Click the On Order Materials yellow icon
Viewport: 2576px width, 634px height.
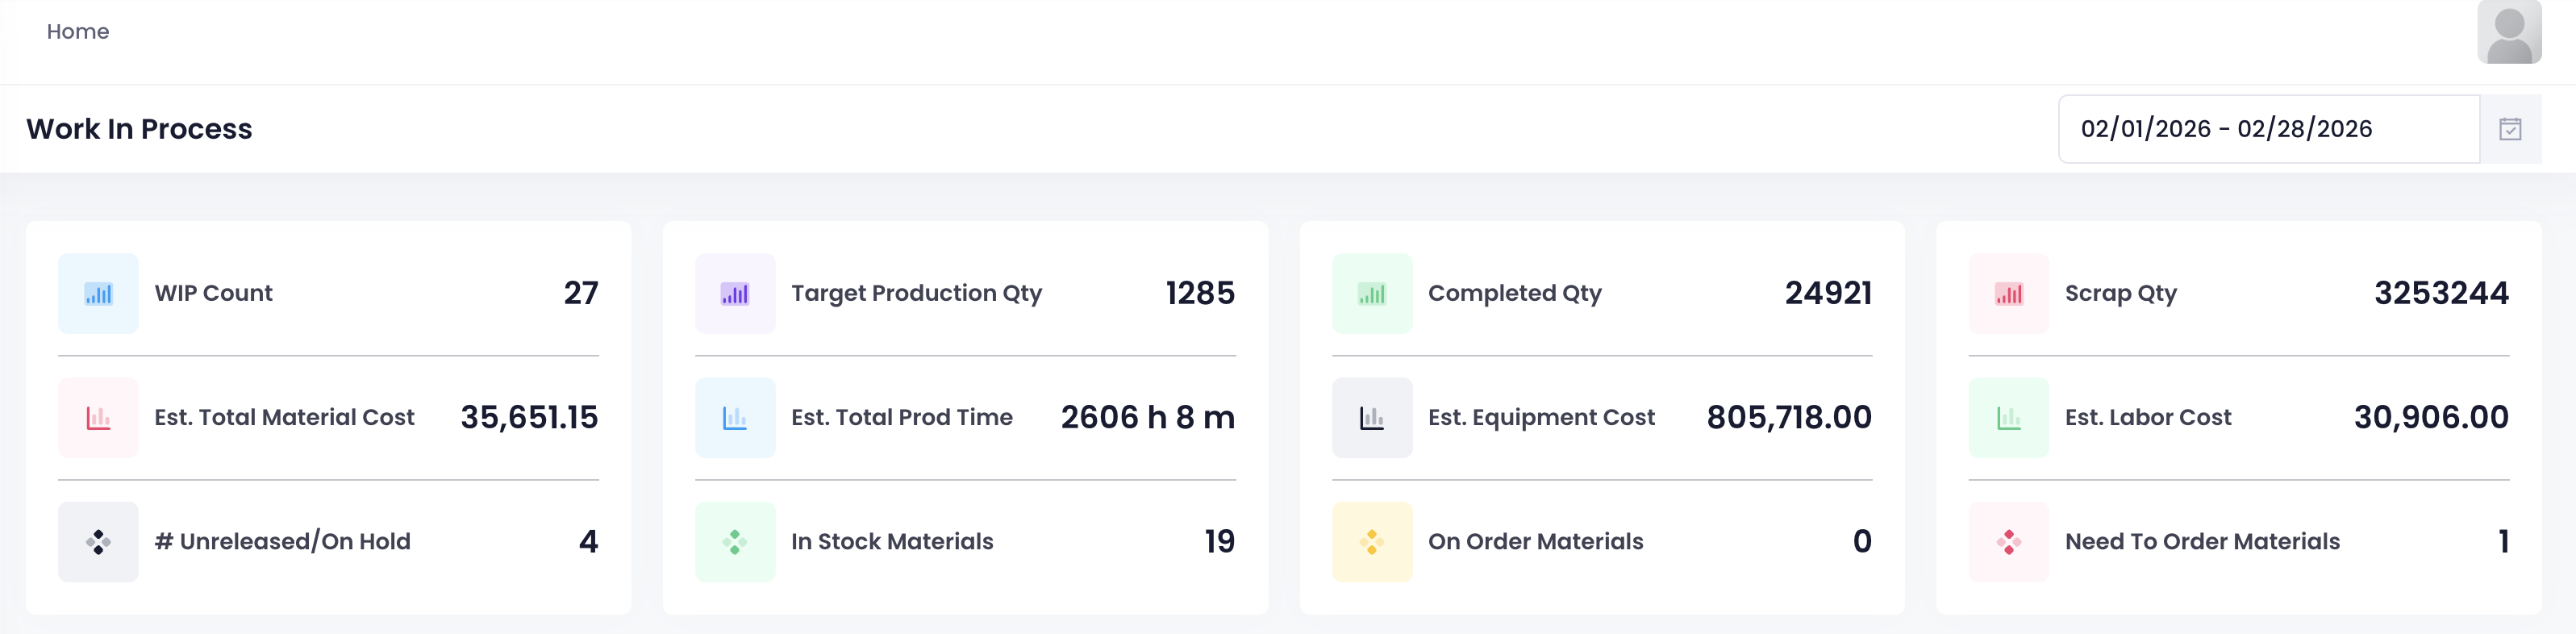pos(1372,541)
